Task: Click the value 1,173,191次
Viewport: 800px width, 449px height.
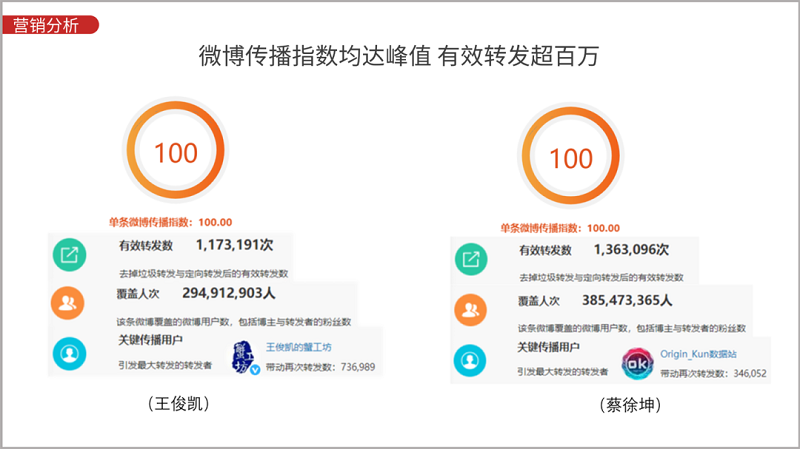Action: click(235, 245)
